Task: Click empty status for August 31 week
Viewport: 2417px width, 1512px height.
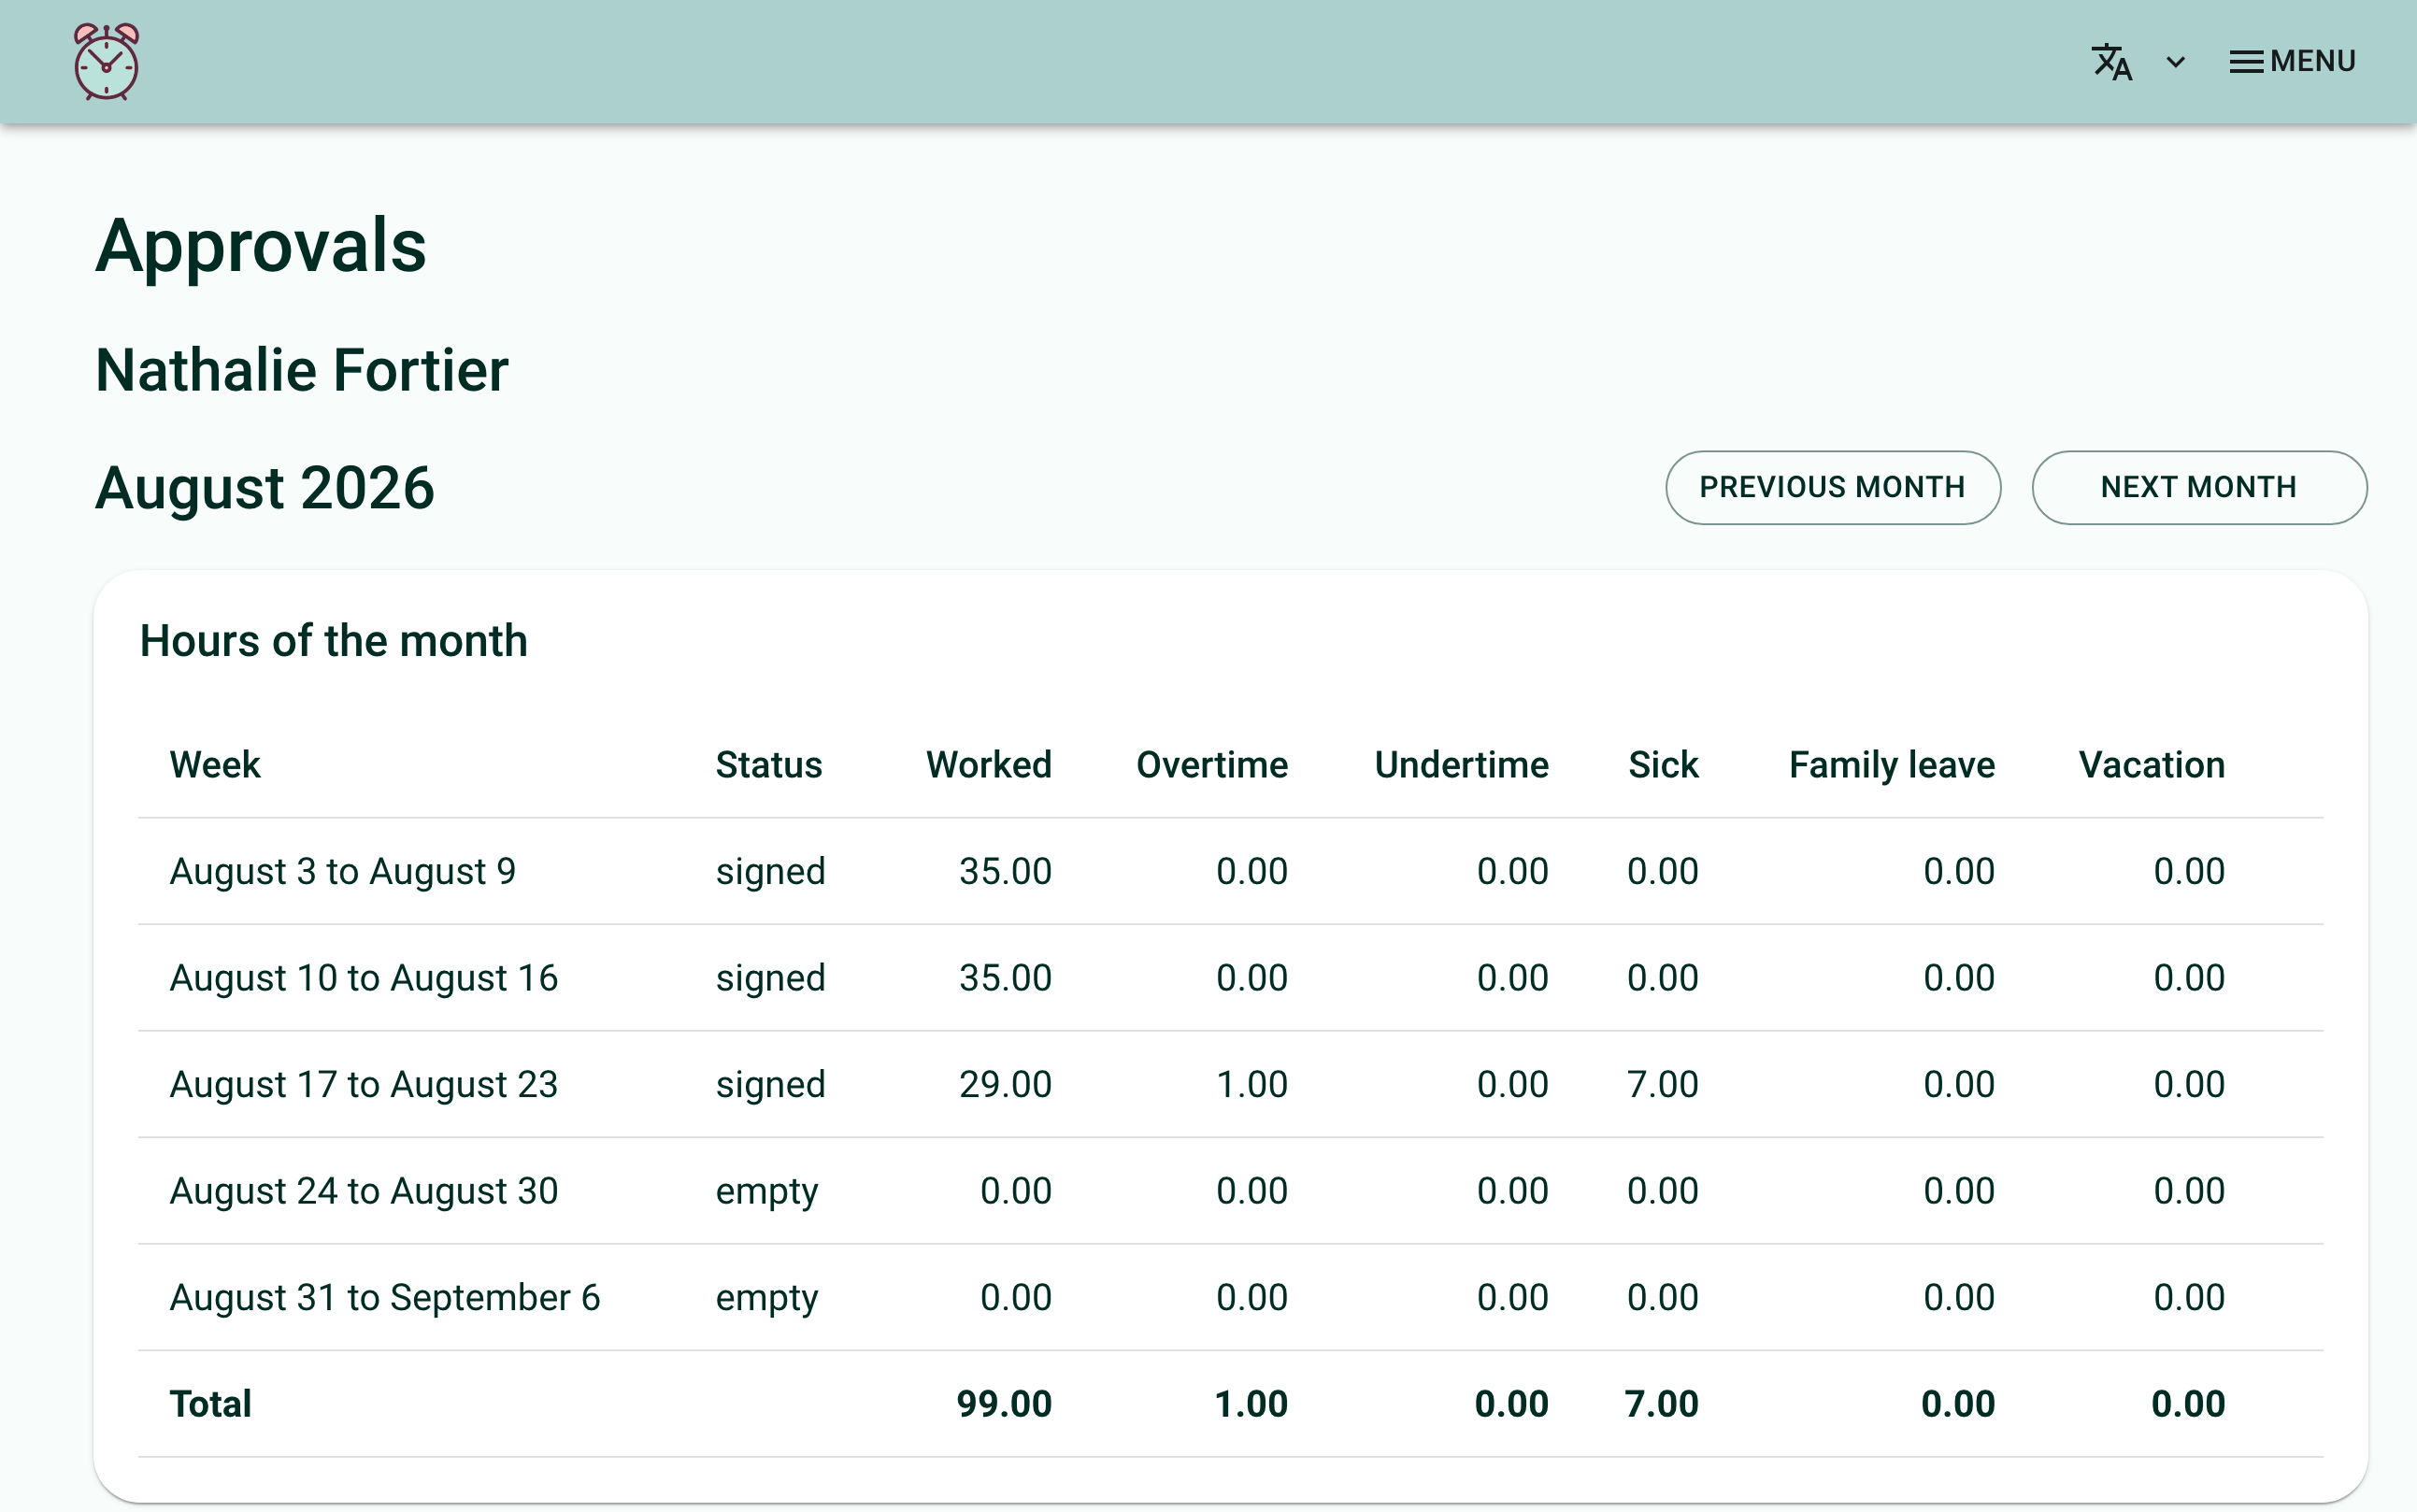Action: tap(767, 1299)
